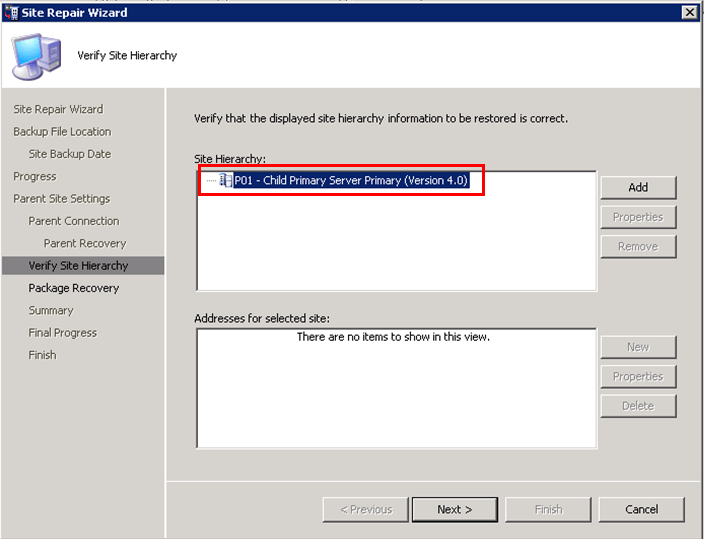Image resolution: width=704 pixels, height=539 pixels.
Task: Click Properties button next to Addresses list
Action: point(638,376)
